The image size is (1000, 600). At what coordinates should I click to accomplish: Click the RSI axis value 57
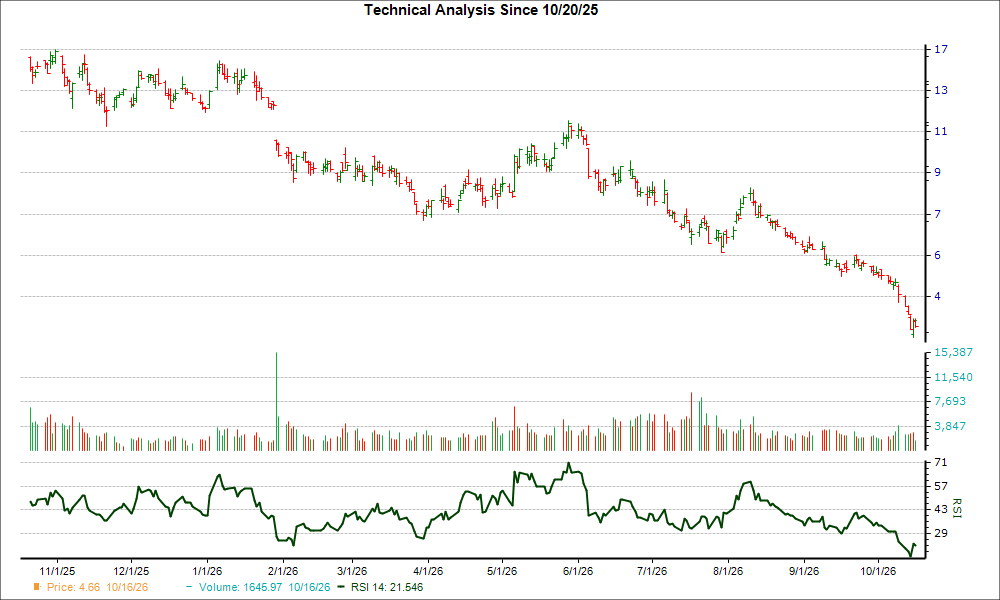[x=941, y=487]
